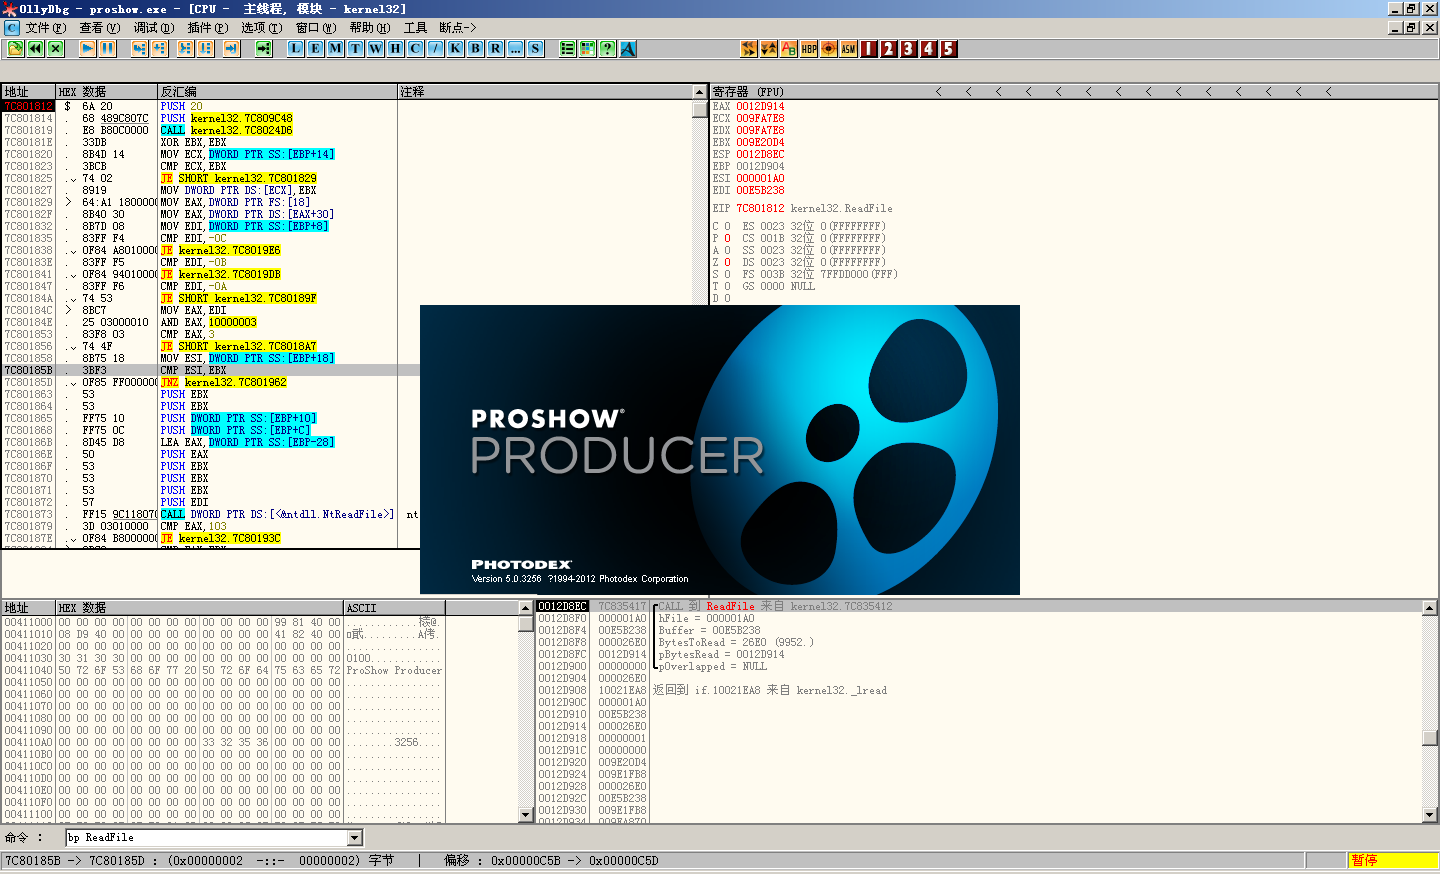1440x874 pixels.
Task: Click the red number 3 toolbar button
Action: click(908, 48)
